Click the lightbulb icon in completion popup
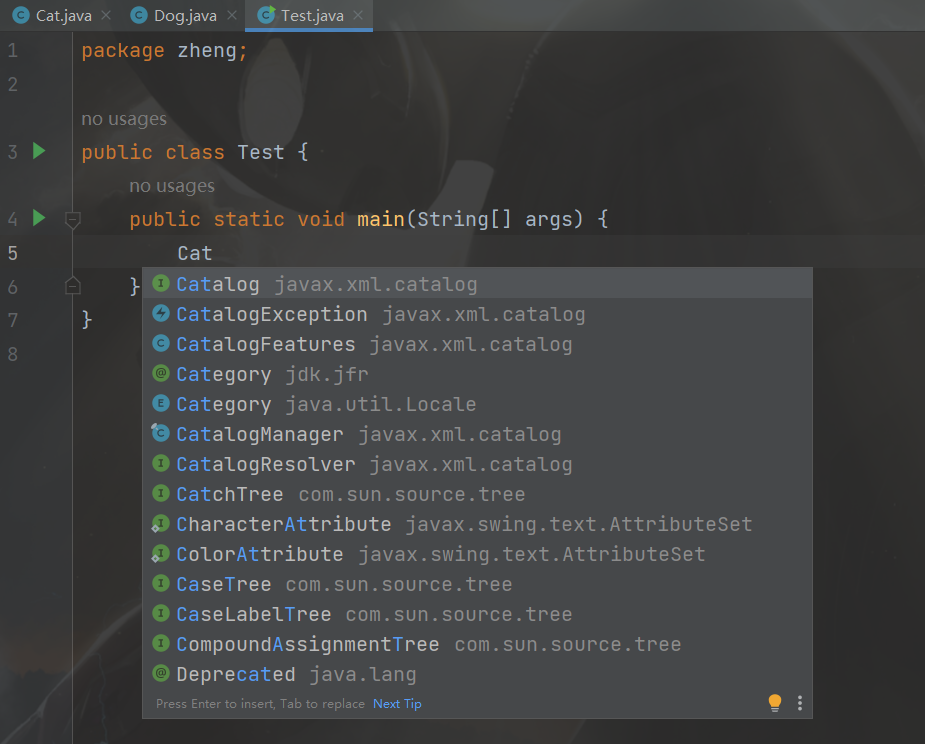925x744 pixels. pos(774,703)
